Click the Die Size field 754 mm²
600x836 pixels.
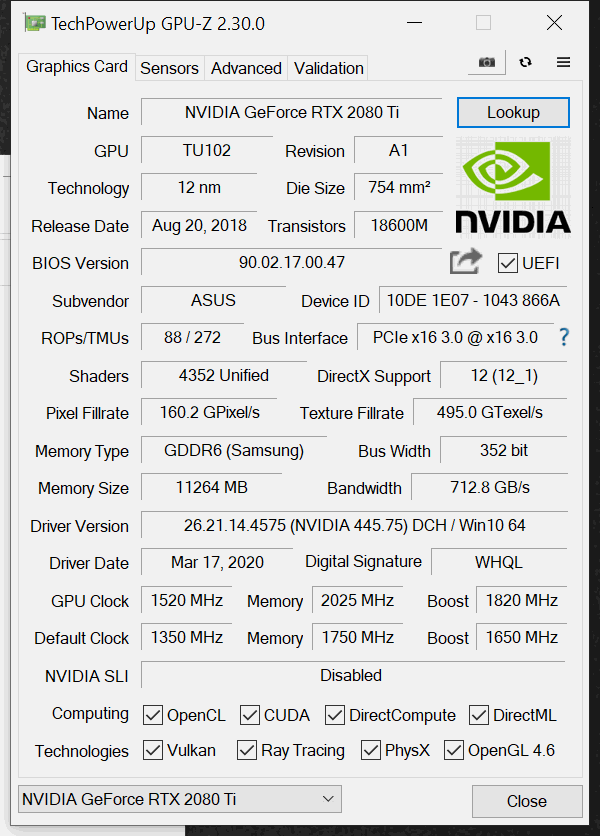pos(398,187)
